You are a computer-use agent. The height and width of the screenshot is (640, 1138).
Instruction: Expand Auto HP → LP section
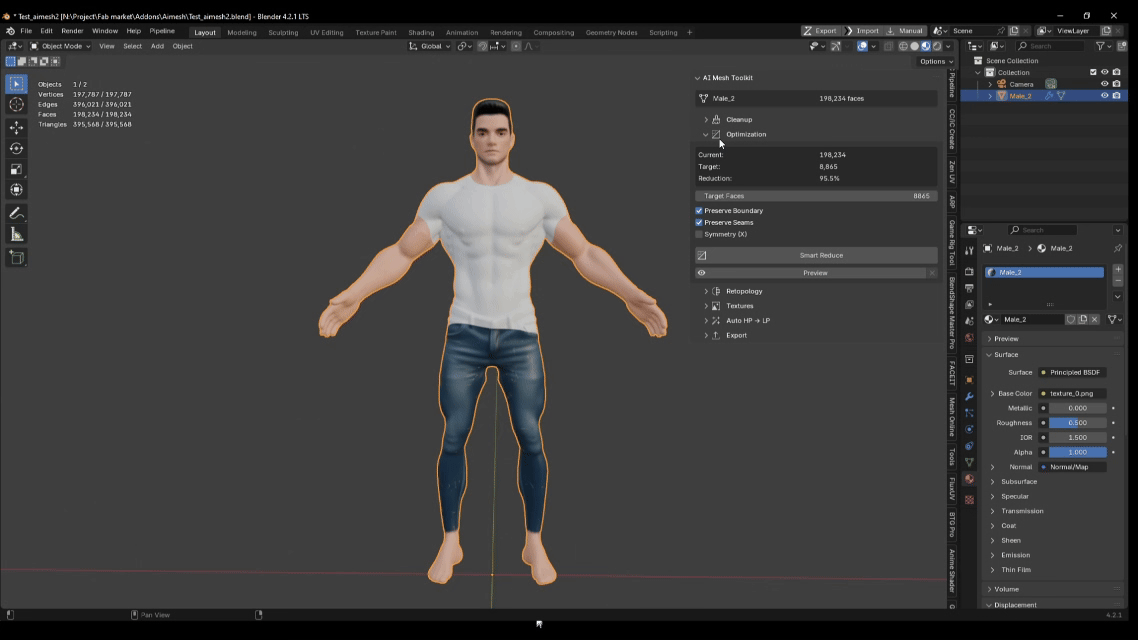point(705,321)
